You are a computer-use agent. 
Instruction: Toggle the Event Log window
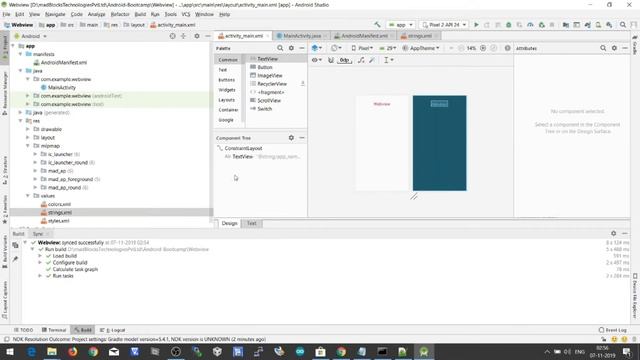click(613, 330)
